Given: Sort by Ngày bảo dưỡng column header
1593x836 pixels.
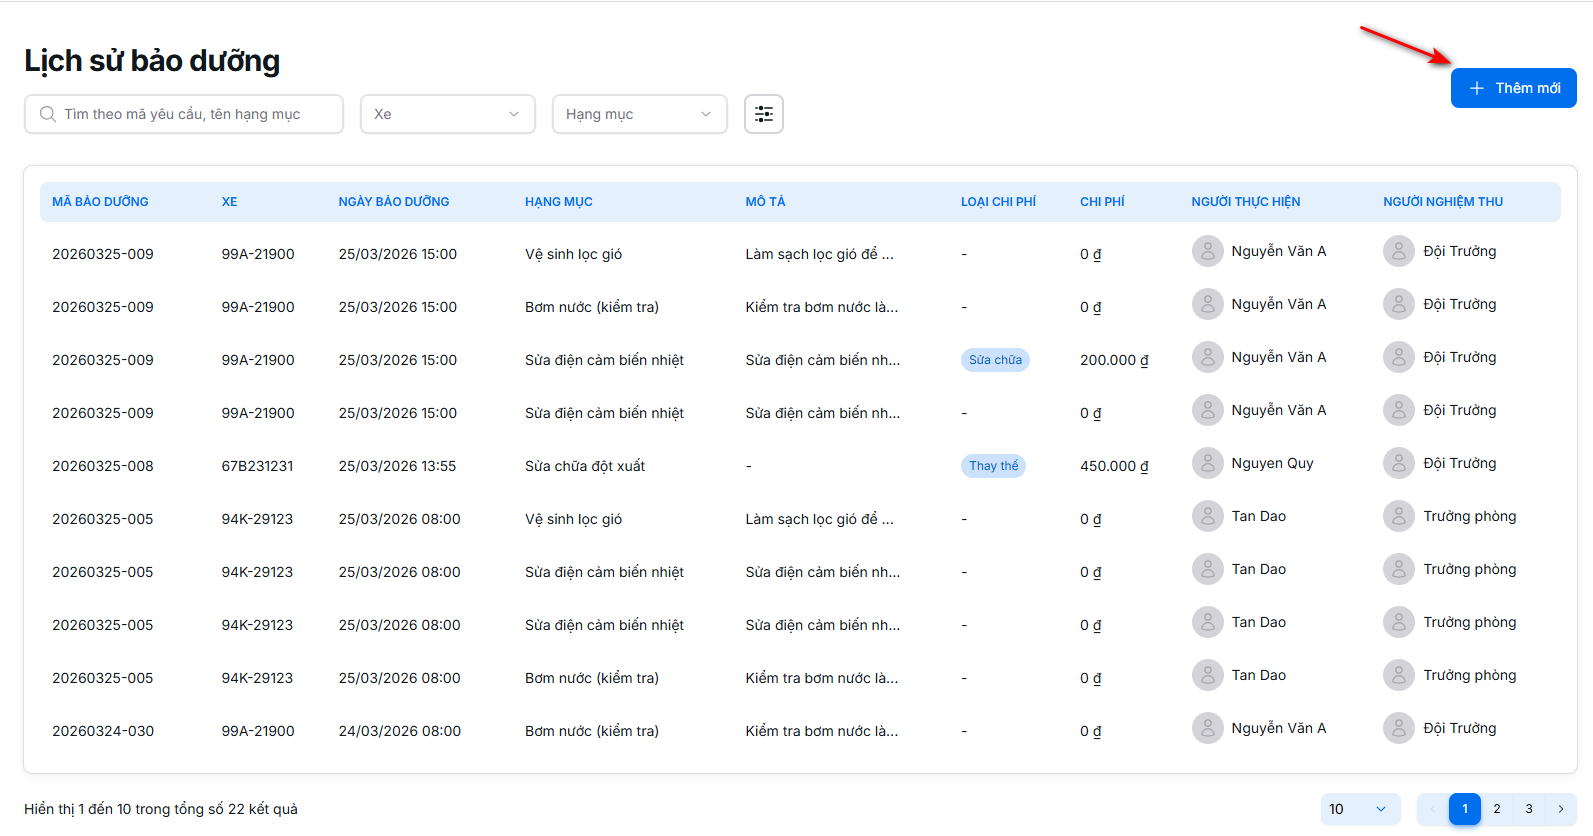Looking at the screenshot, I should pos(393,202).
